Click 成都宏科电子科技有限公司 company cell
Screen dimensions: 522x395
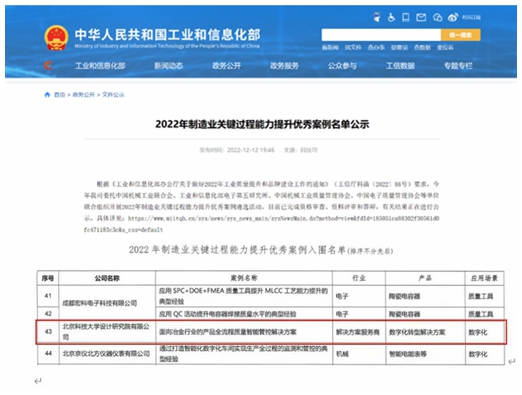107,303
